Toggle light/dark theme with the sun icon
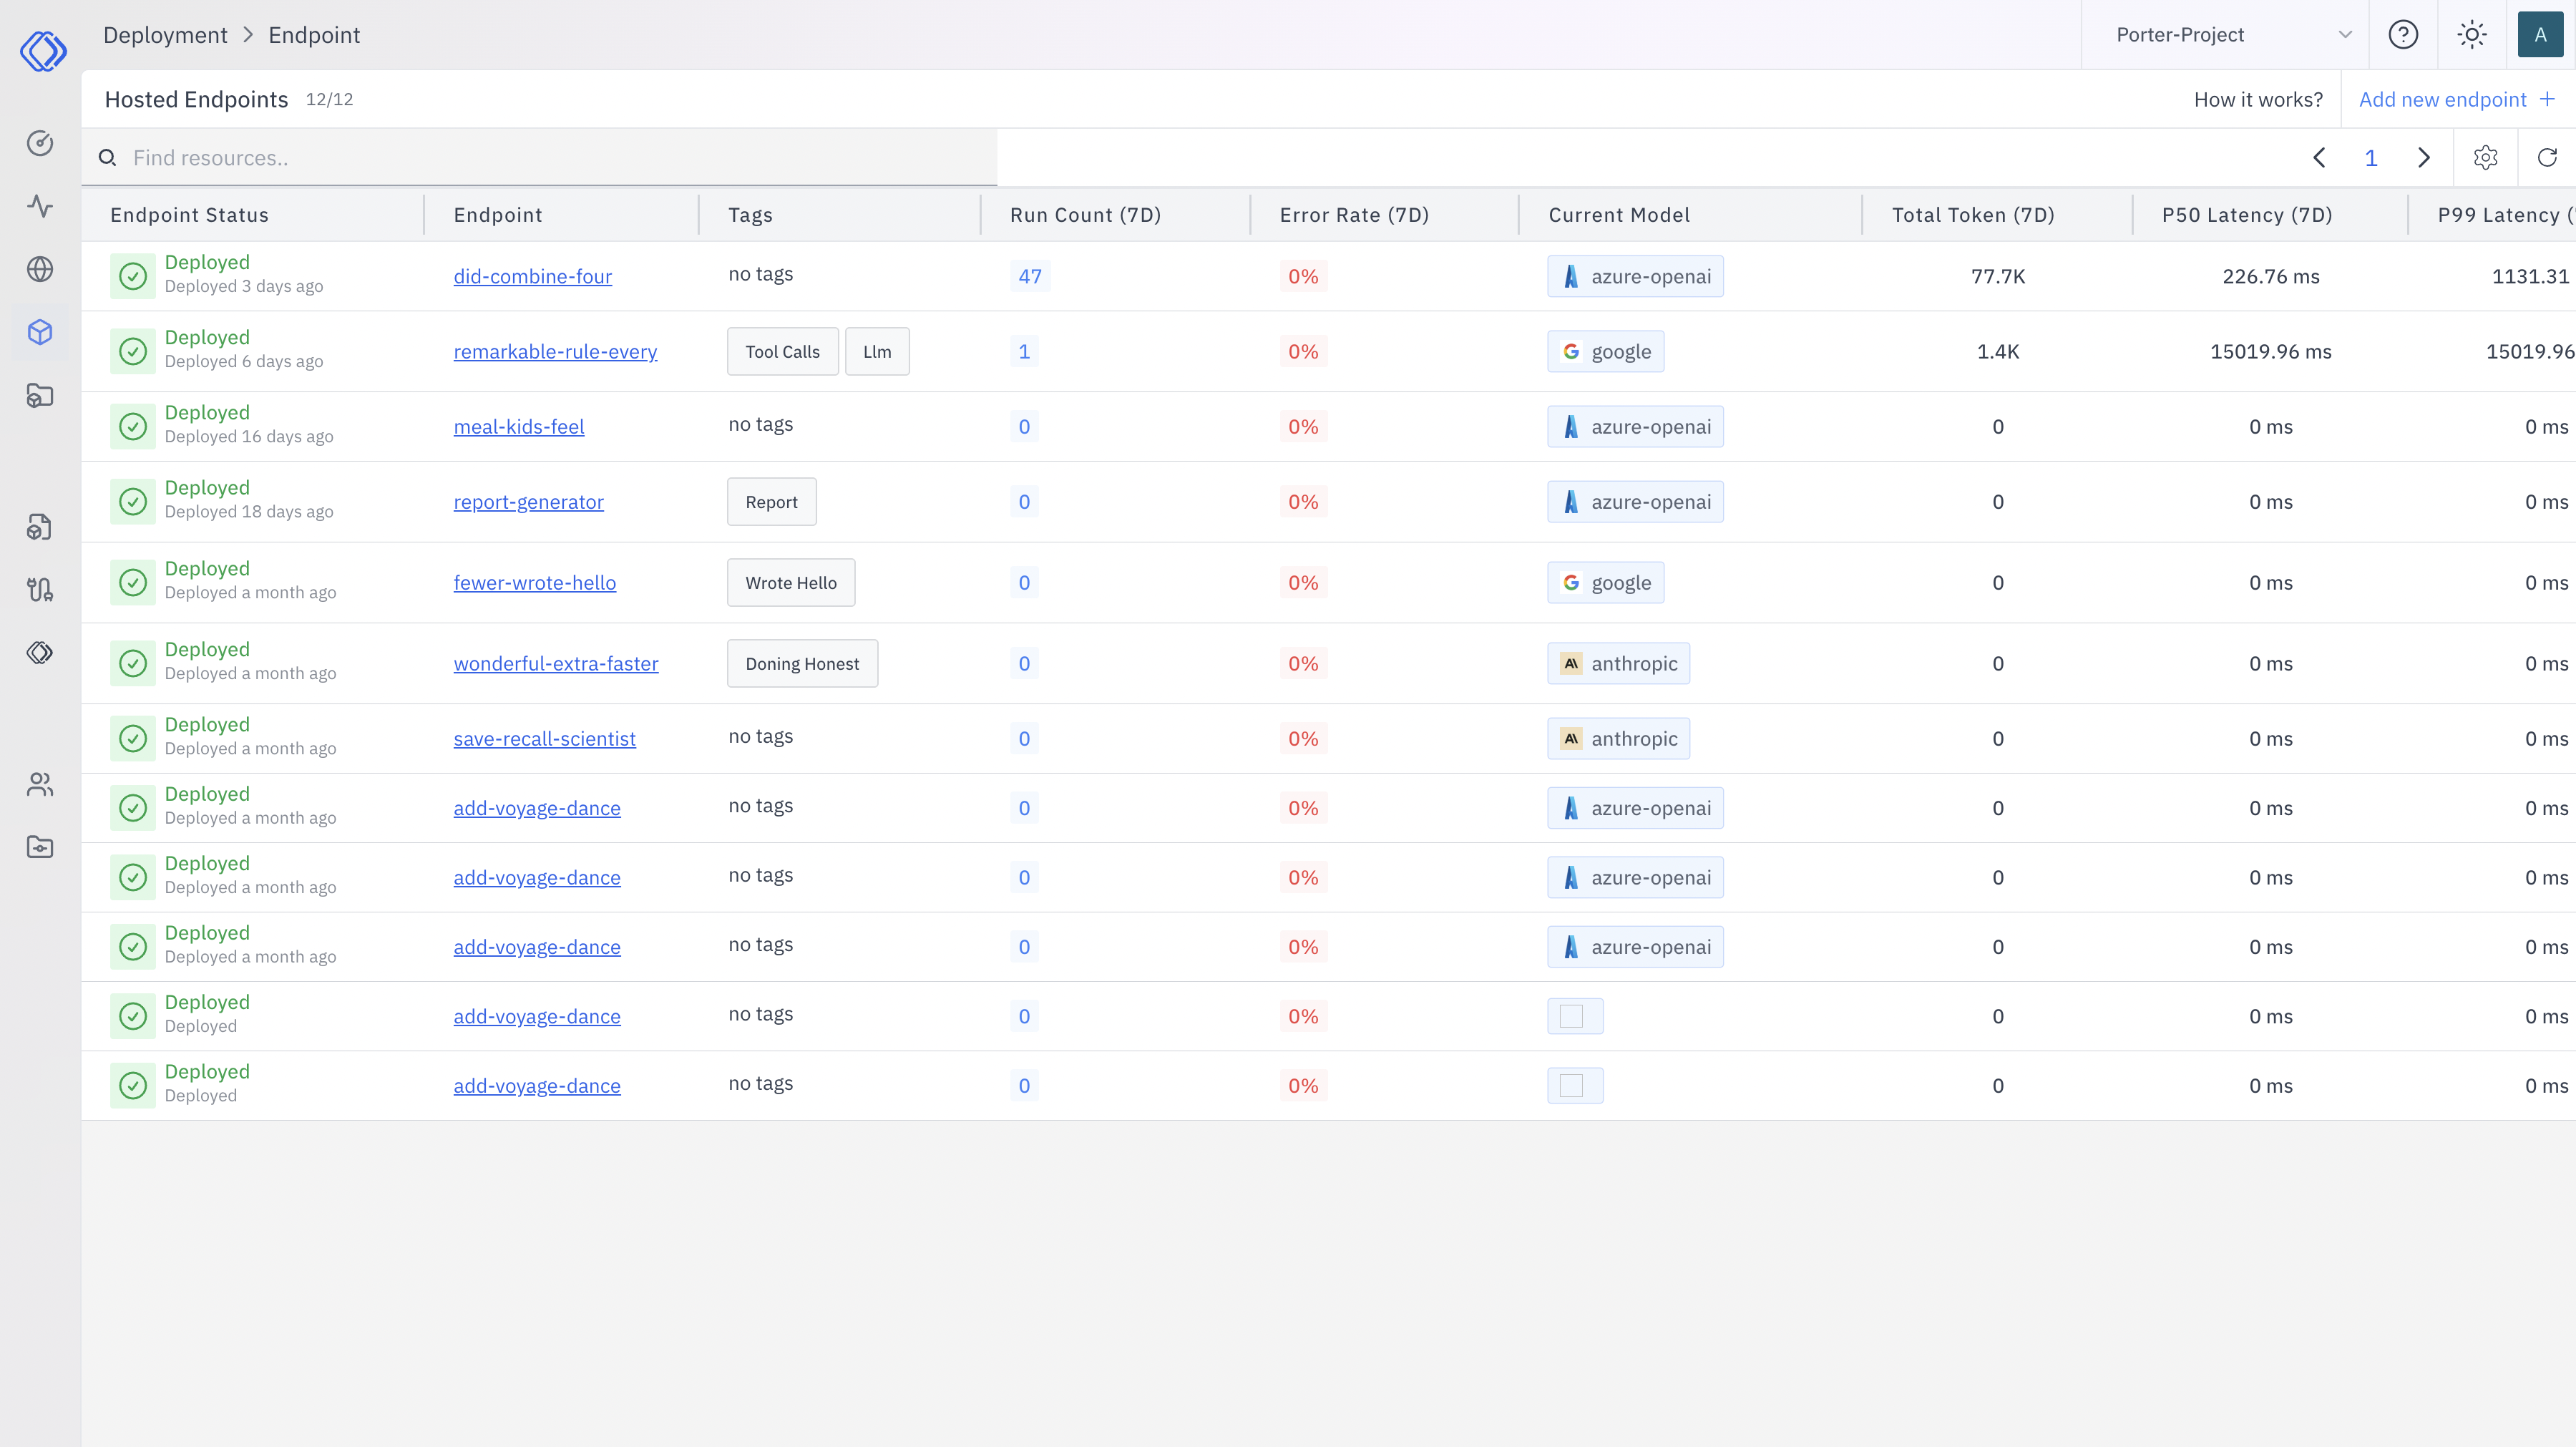The width and height of the screenshot is (2576, 1447). pyautogui.click(x=2472, y=34)
